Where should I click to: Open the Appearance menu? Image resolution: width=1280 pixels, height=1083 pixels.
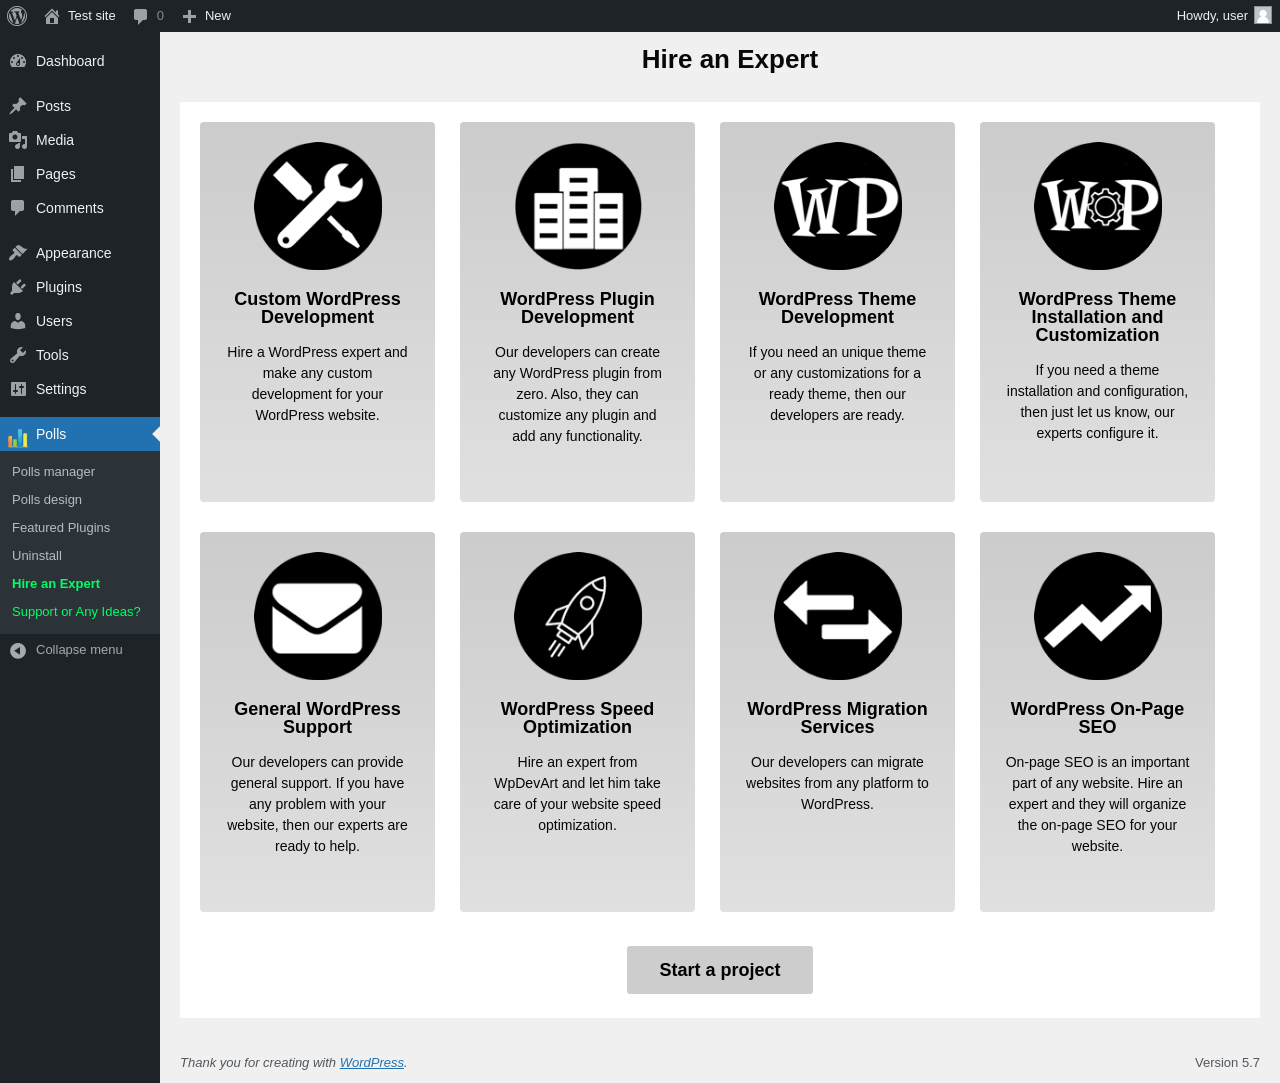click(x=80, y=253)
